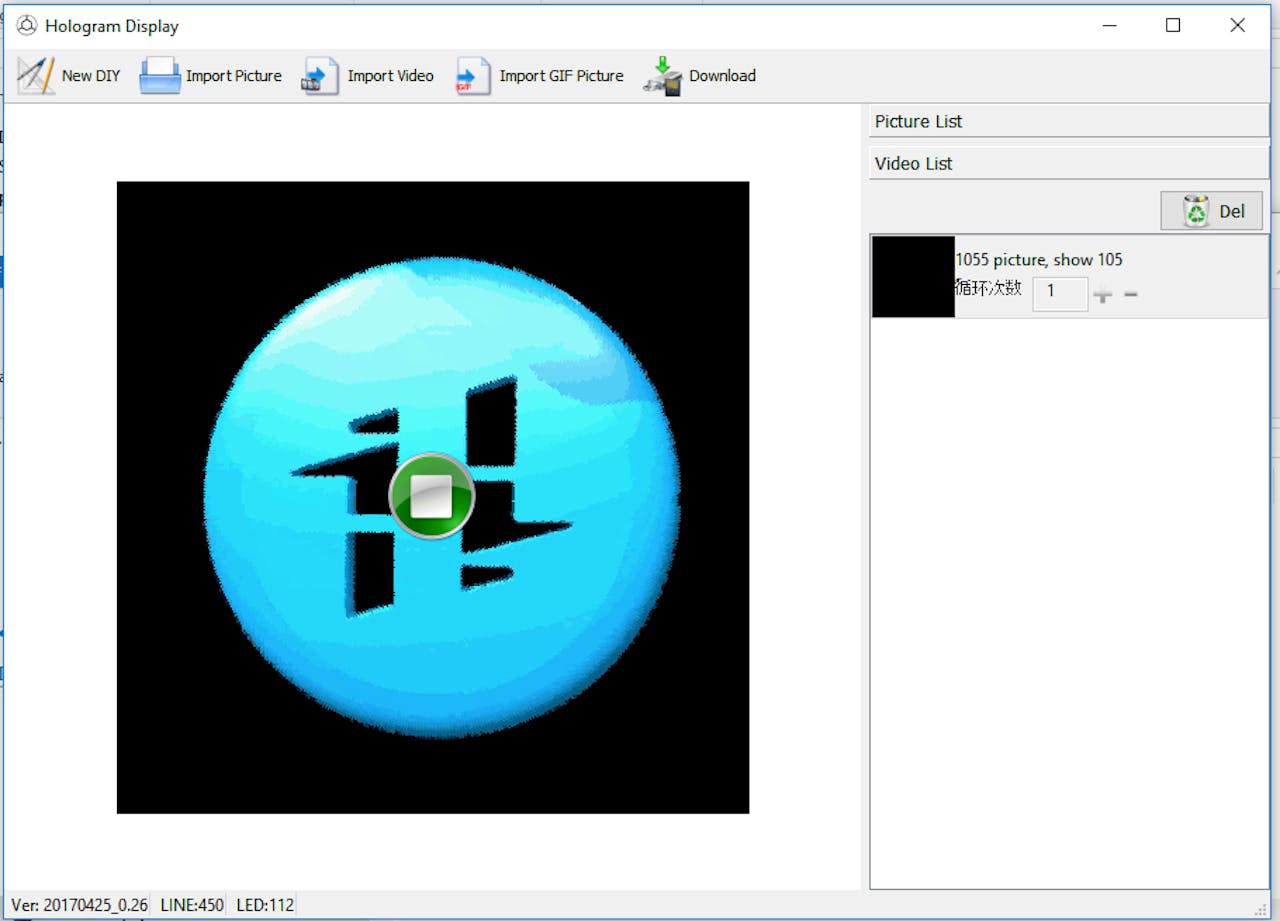Screen dimensions: 1280x921
Task: Select the black picture thumbnail in the list
Action: 912,277
